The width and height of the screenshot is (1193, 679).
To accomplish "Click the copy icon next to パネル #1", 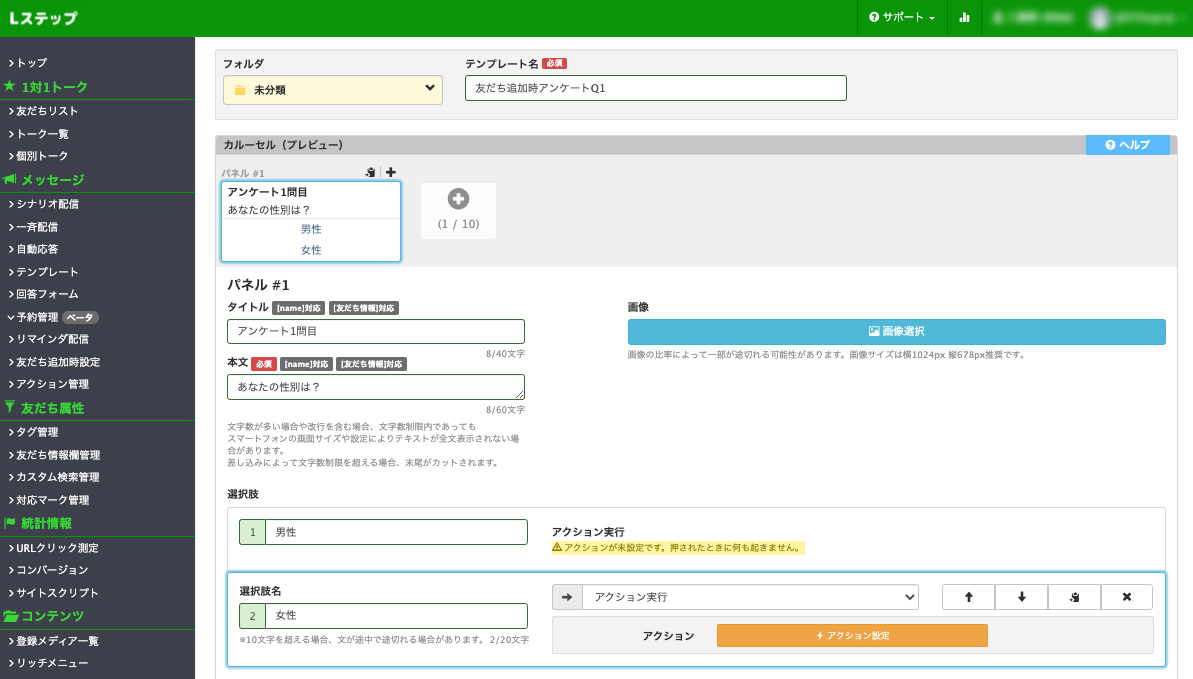I will pyautogui.click(x=370, y=172).
